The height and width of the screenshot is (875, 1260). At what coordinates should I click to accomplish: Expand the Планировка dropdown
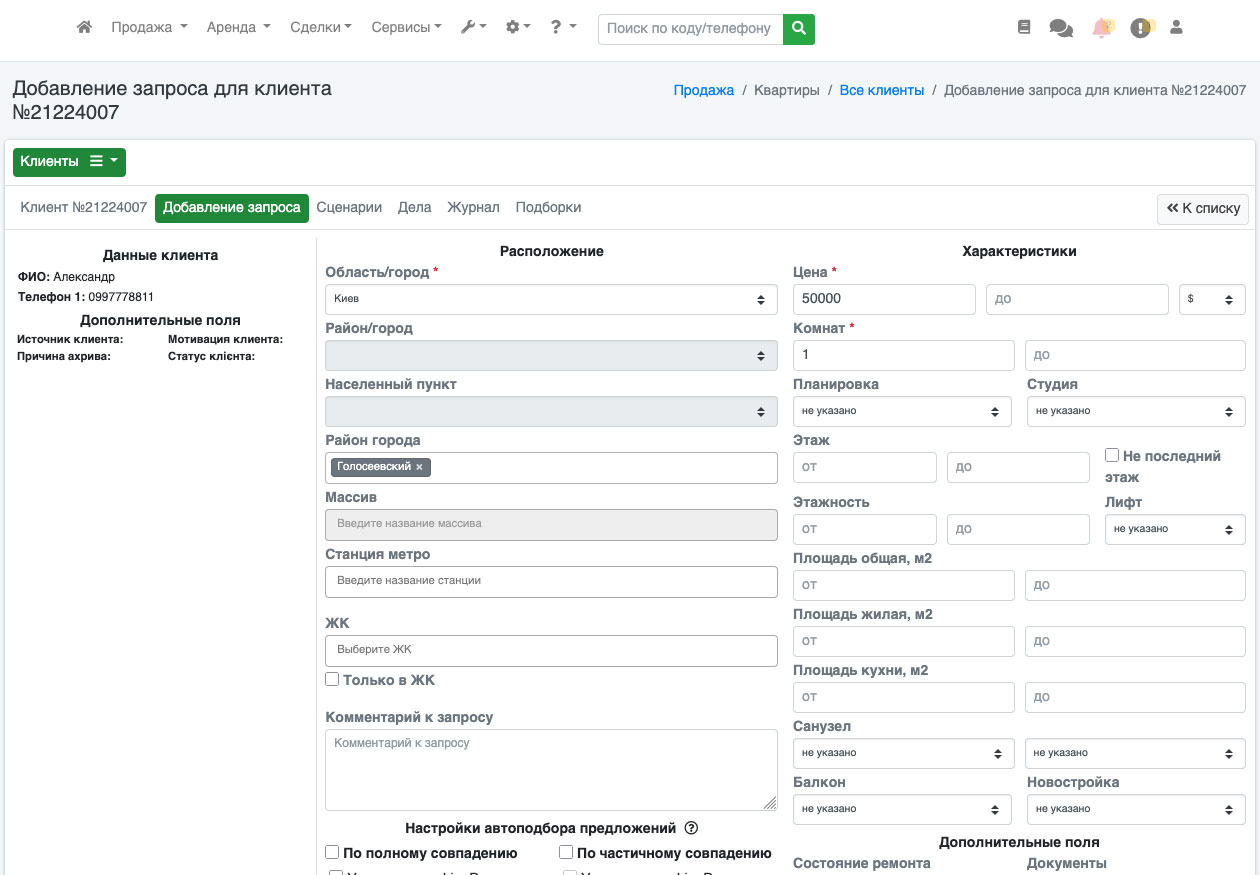pyautogui.click(x=901, y=411)
